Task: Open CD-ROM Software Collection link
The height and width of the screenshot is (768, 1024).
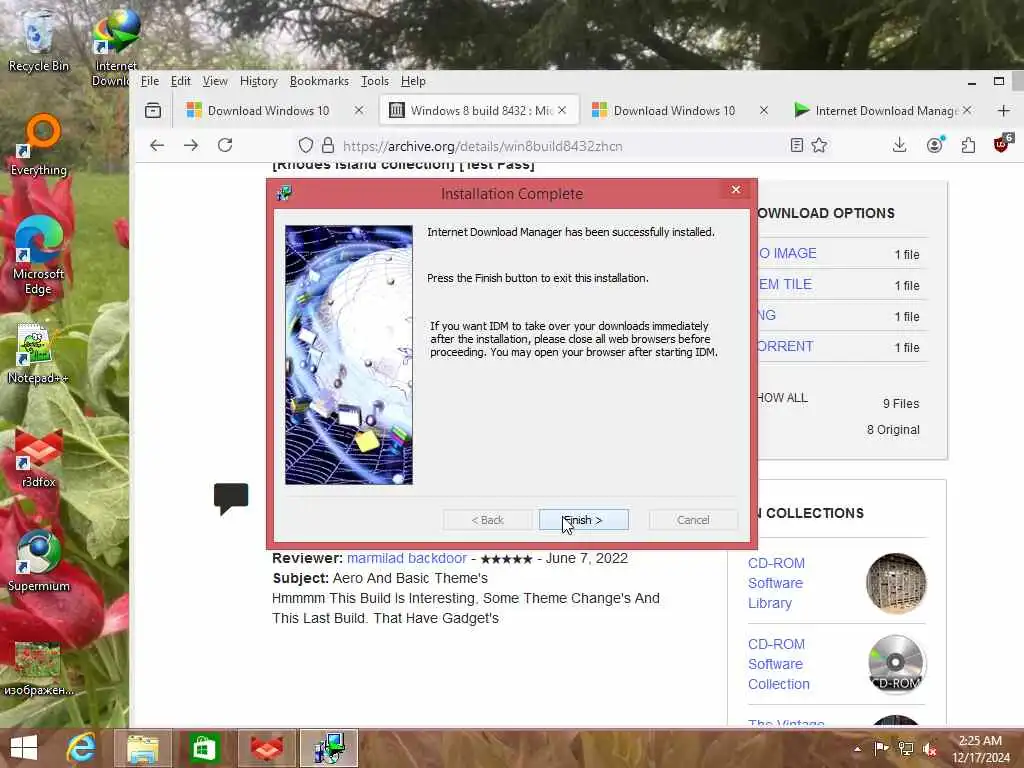Action: [x=778, y=664]
